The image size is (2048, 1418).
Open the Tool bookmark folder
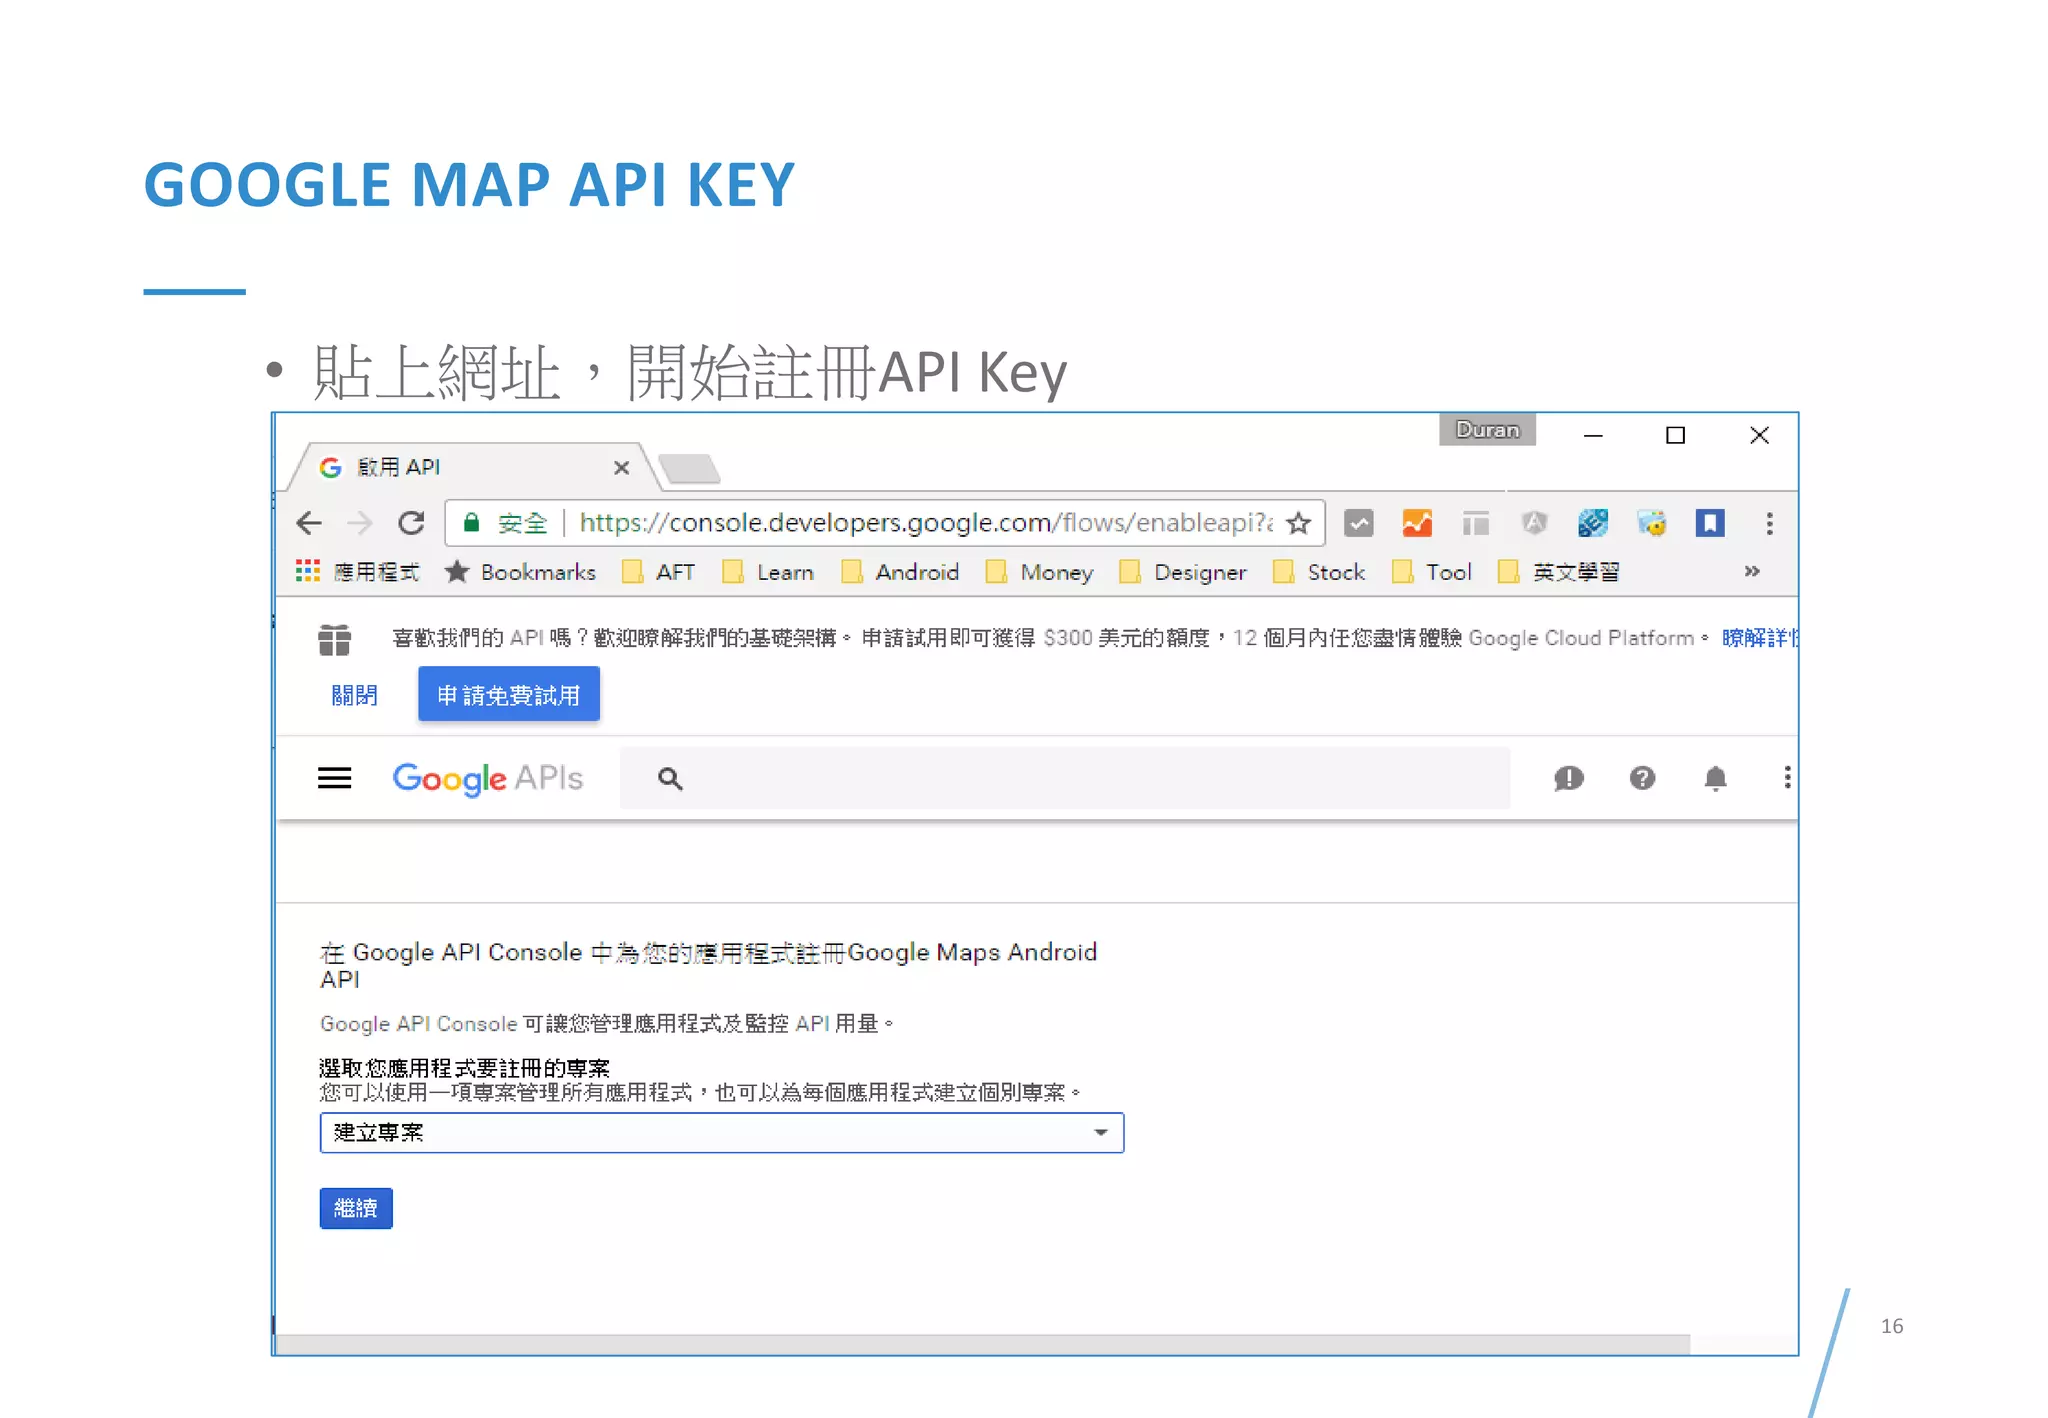pos(1432,572)
